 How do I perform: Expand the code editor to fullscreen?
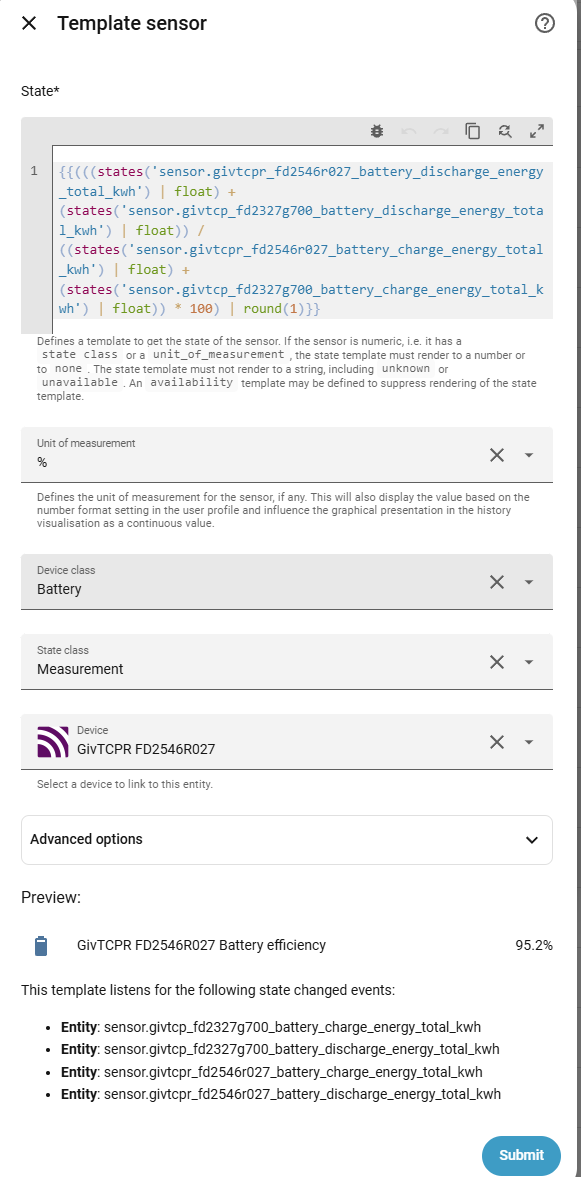coord(537,131)
